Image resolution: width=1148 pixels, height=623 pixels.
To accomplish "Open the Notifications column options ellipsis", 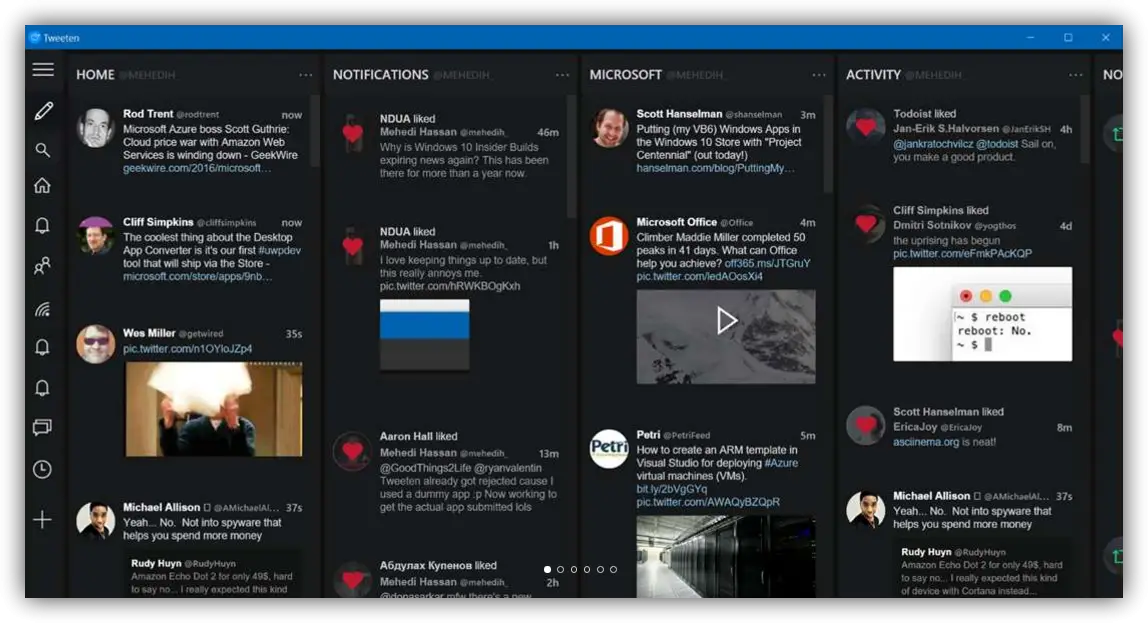I will (562, 75).
